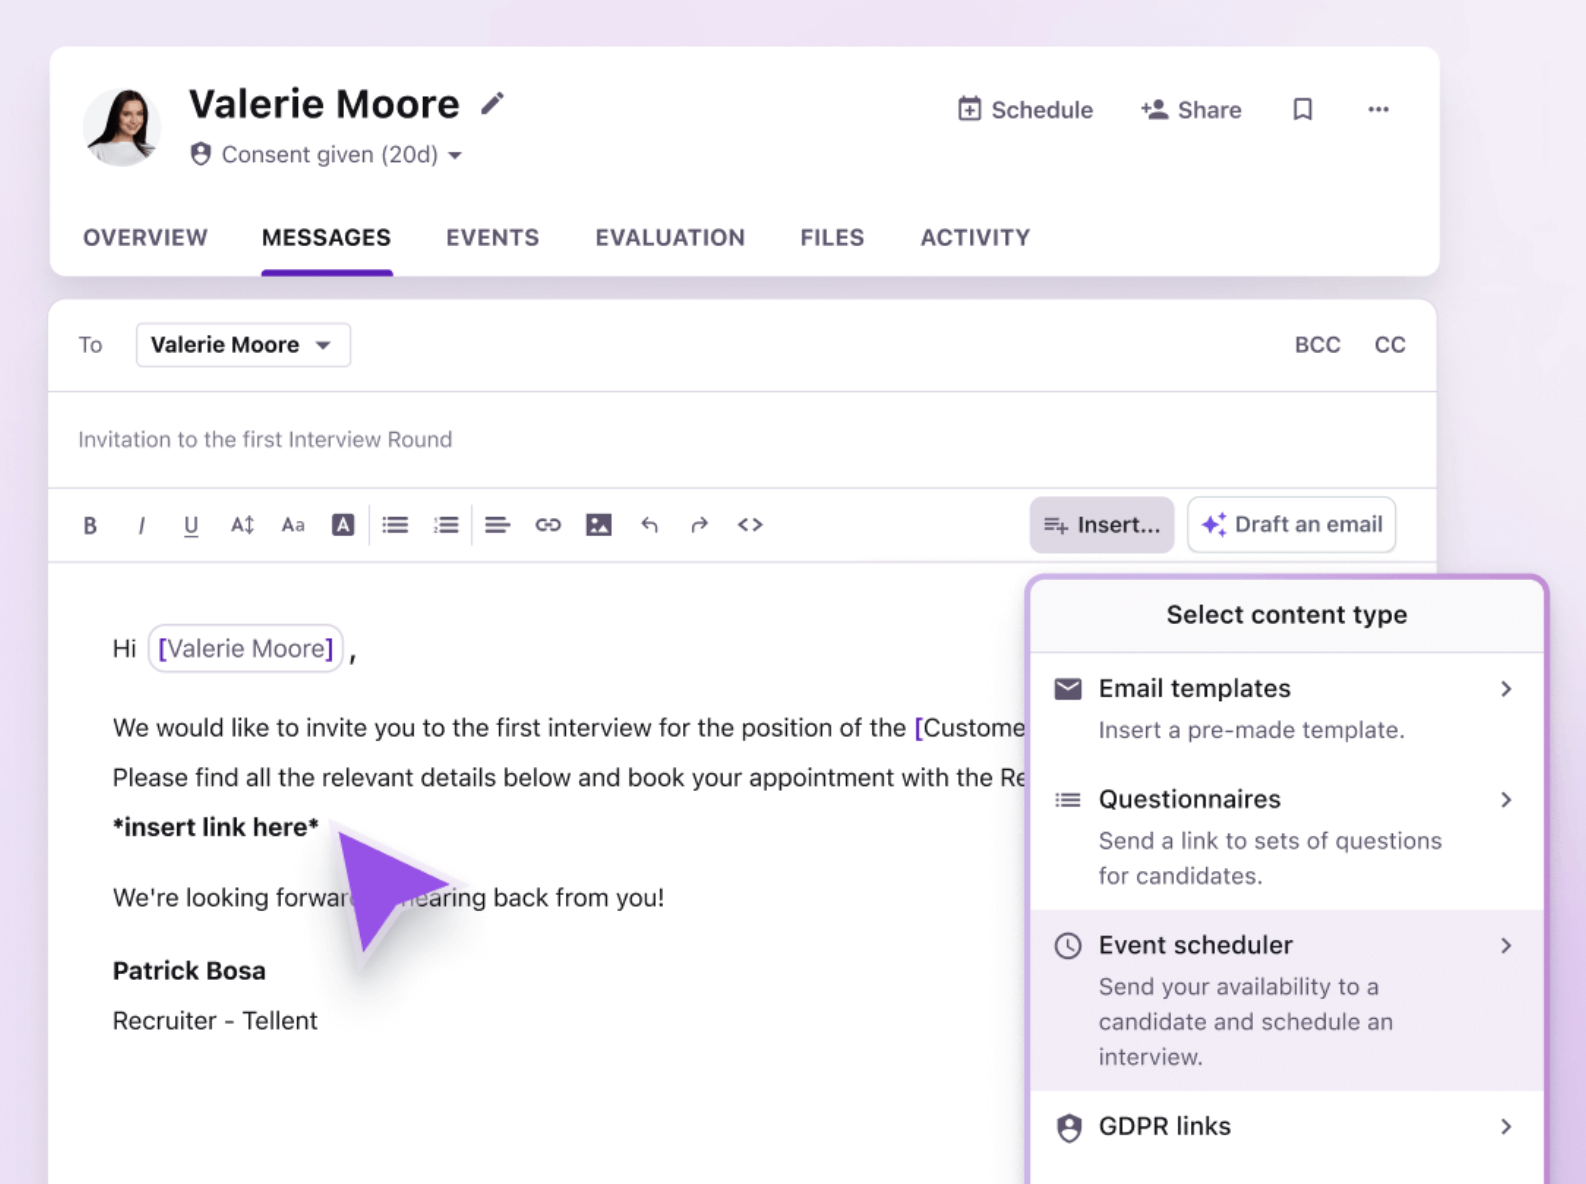Insert an image into the email
Screen dimensions: 1586x1184
coord(598,525)
